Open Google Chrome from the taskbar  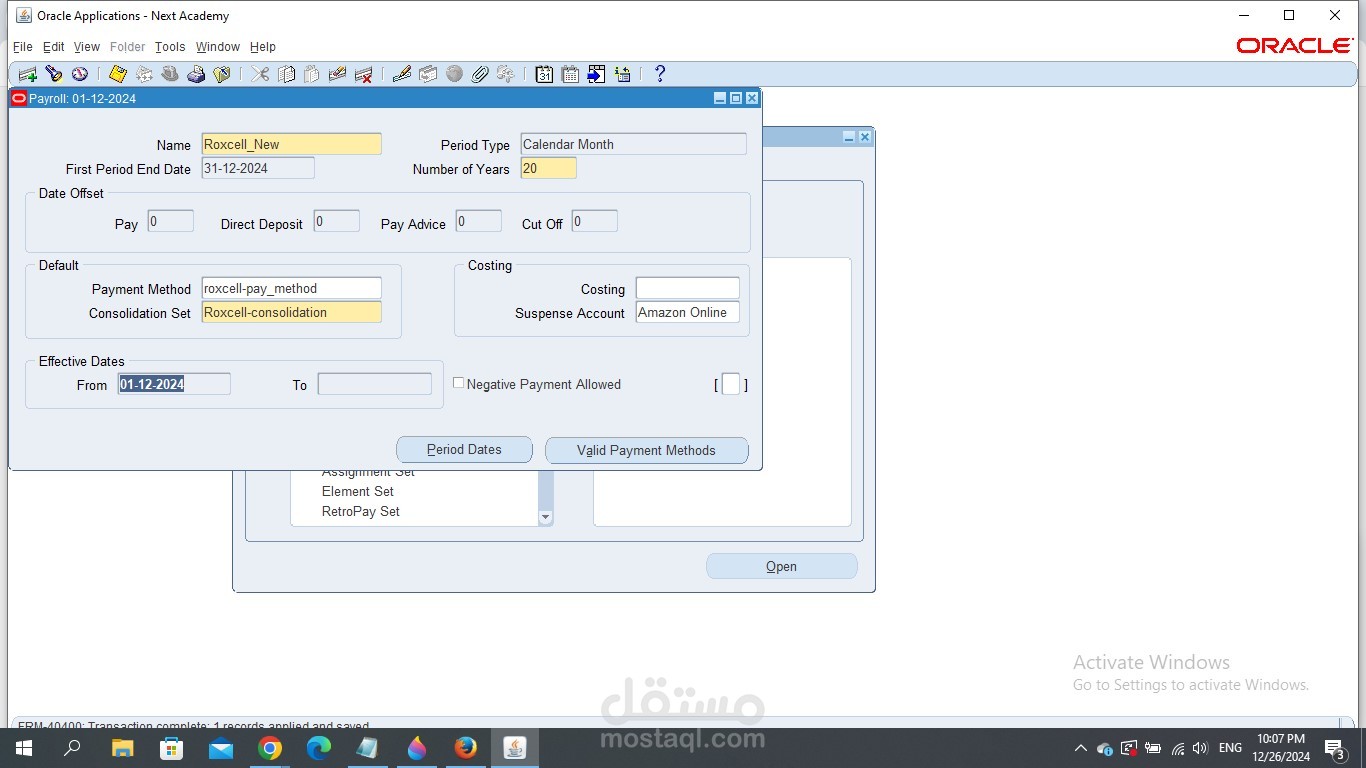270,748
